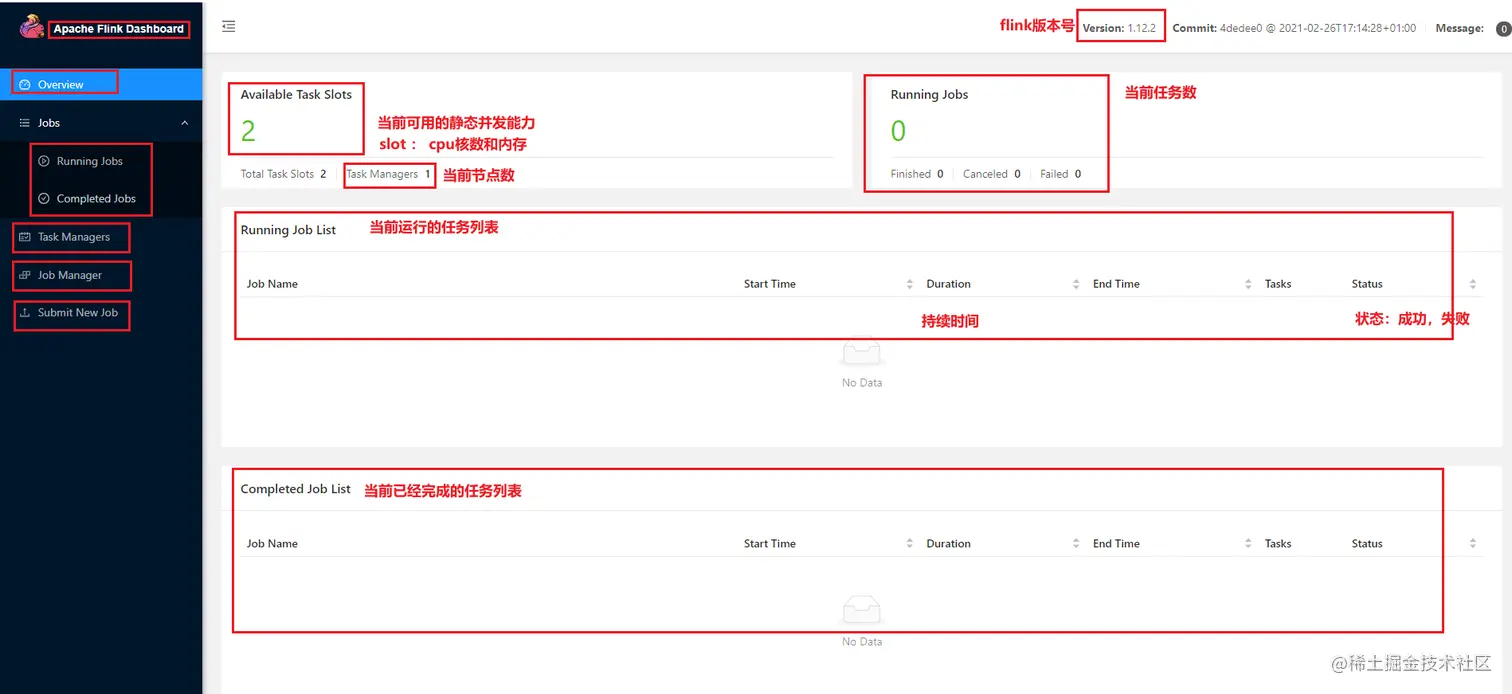Click the empty inbox icon in Completed Job List
1512x694 pixels.
tap(862, 611)
